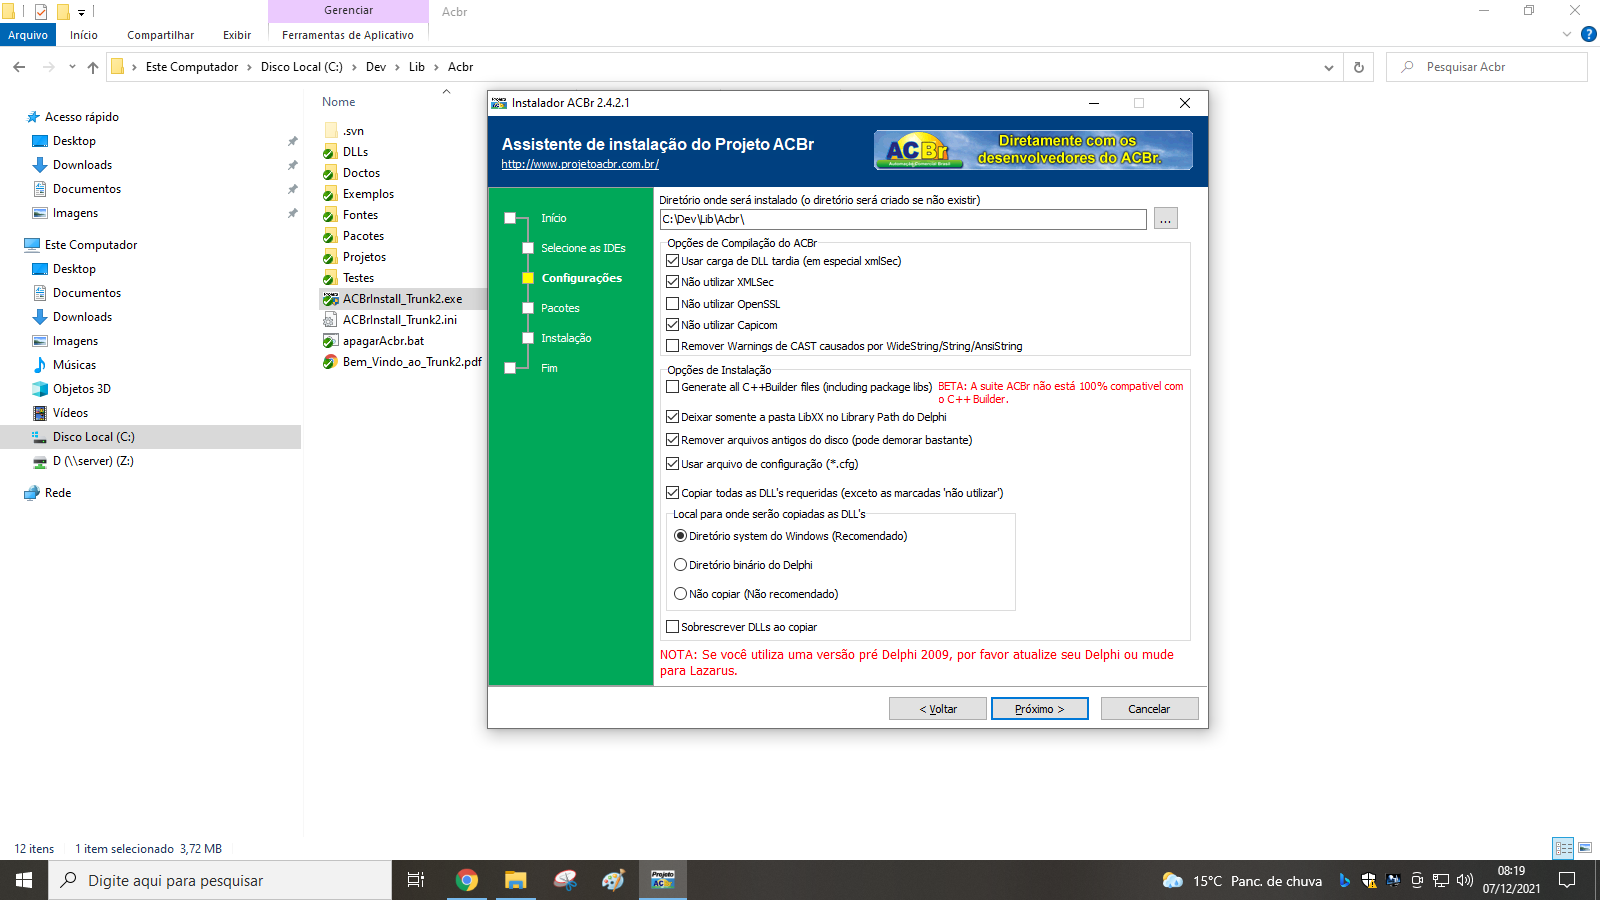
Task: Refresh the Explorer folder view
Action: tap(1358, 67)
